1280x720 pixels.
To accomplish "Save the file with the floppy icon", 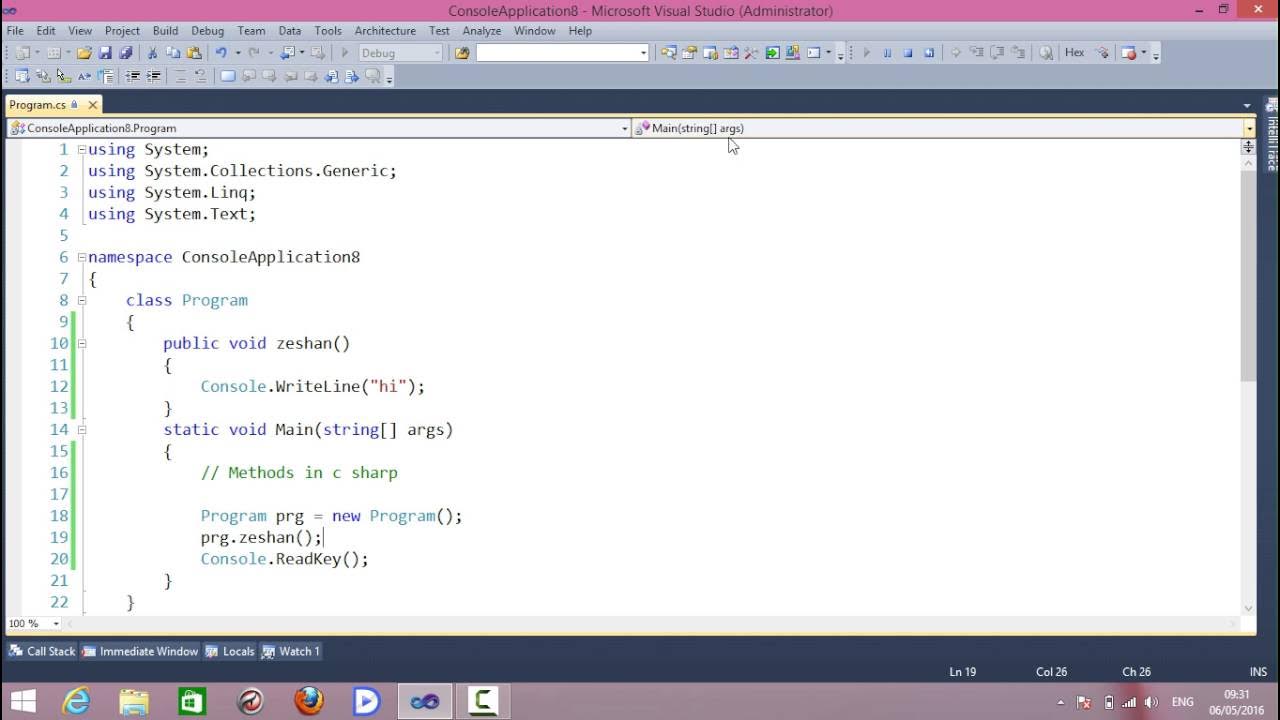I will tap(105, 53).
